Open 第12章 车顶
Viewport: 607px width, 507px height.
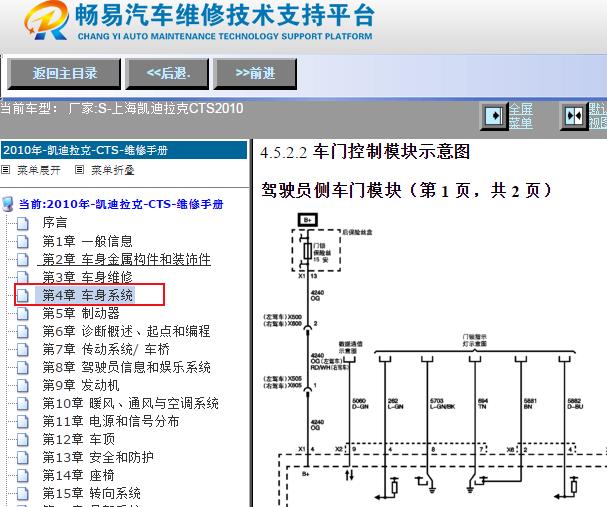pos(79,439)
